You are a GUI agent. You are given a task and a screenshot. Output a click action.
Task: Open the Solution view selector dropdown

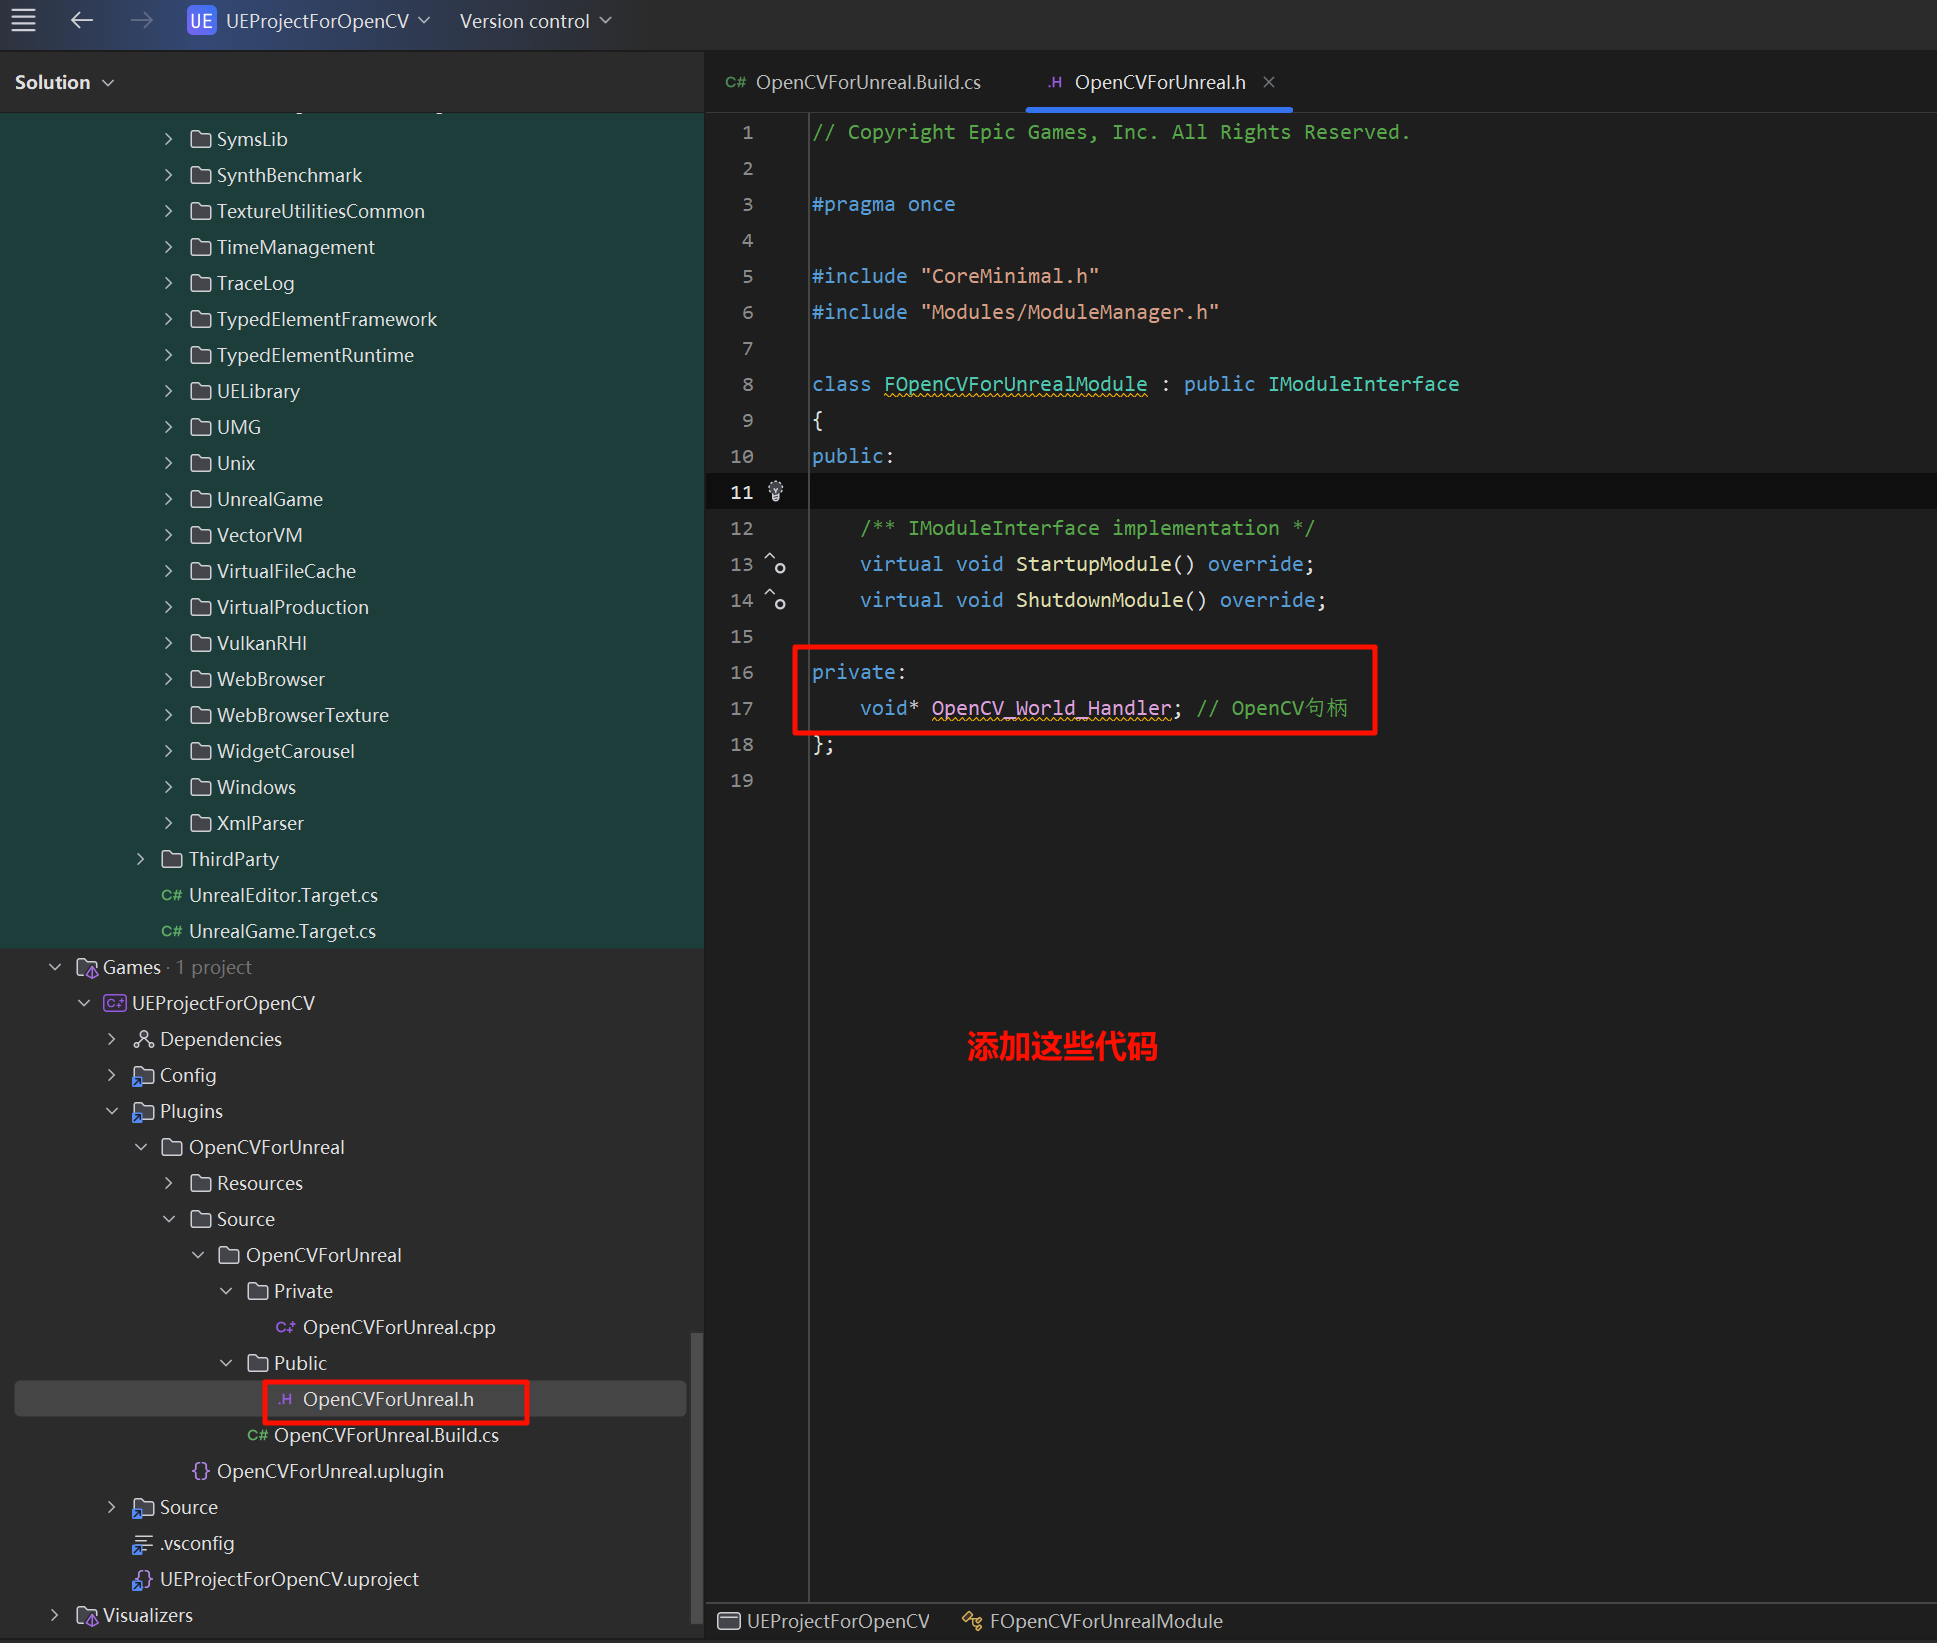(x=64, y=82)
